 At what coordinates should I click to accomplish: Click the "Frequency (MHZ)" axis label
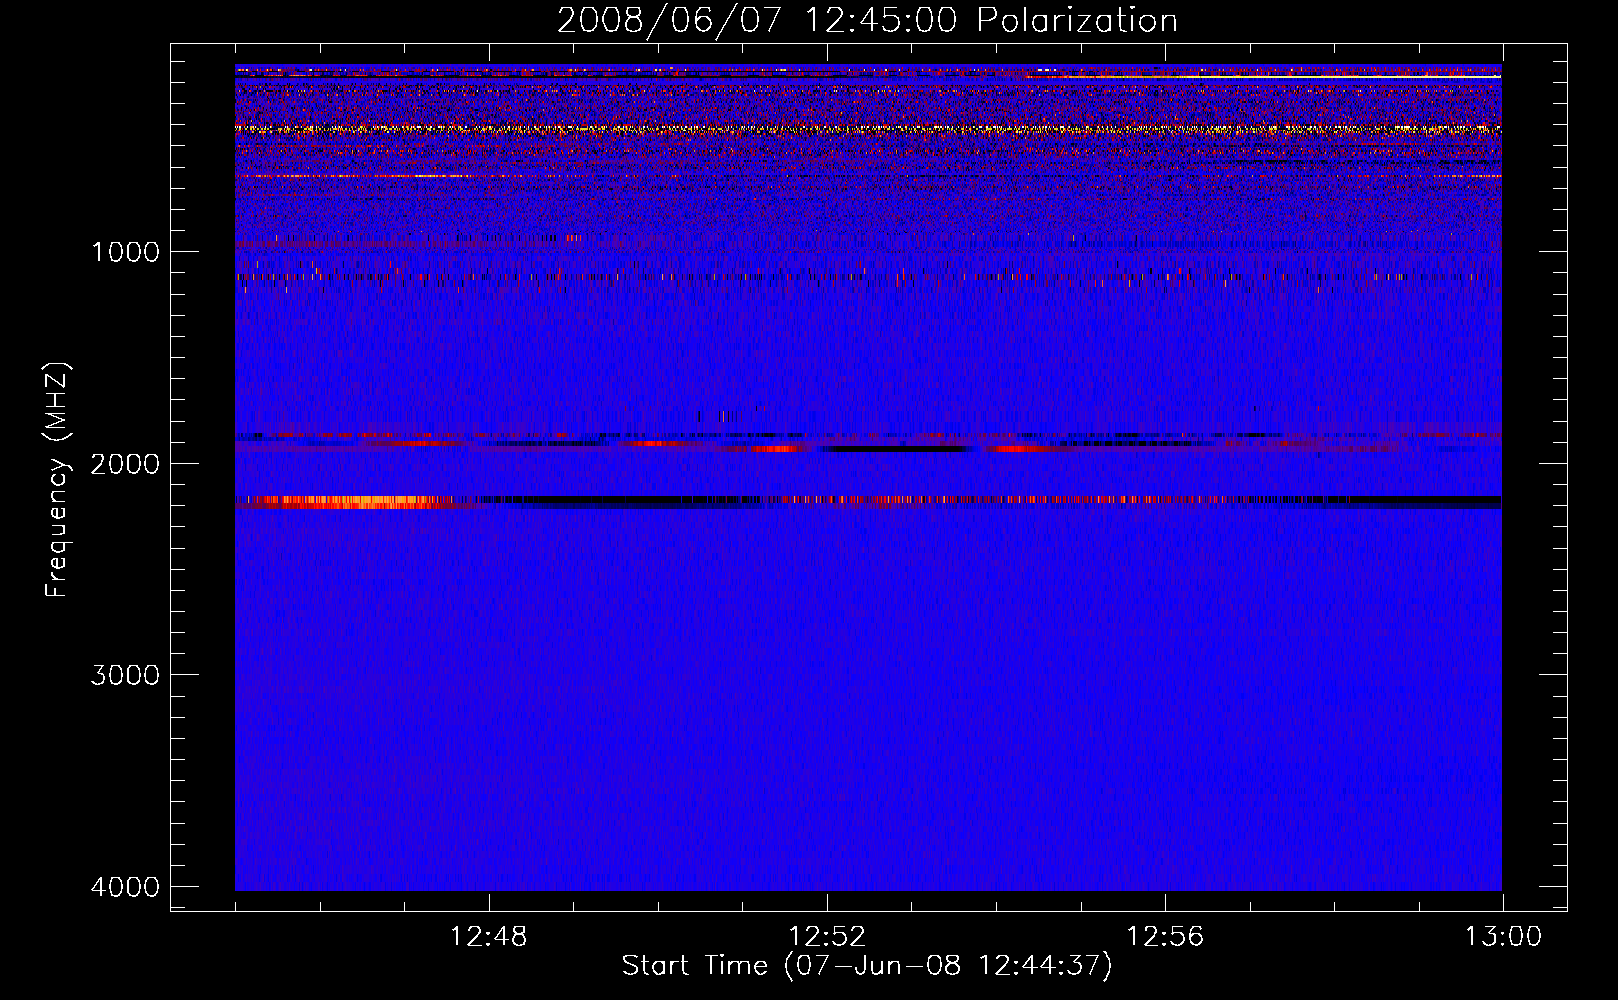tap(57, 480)
